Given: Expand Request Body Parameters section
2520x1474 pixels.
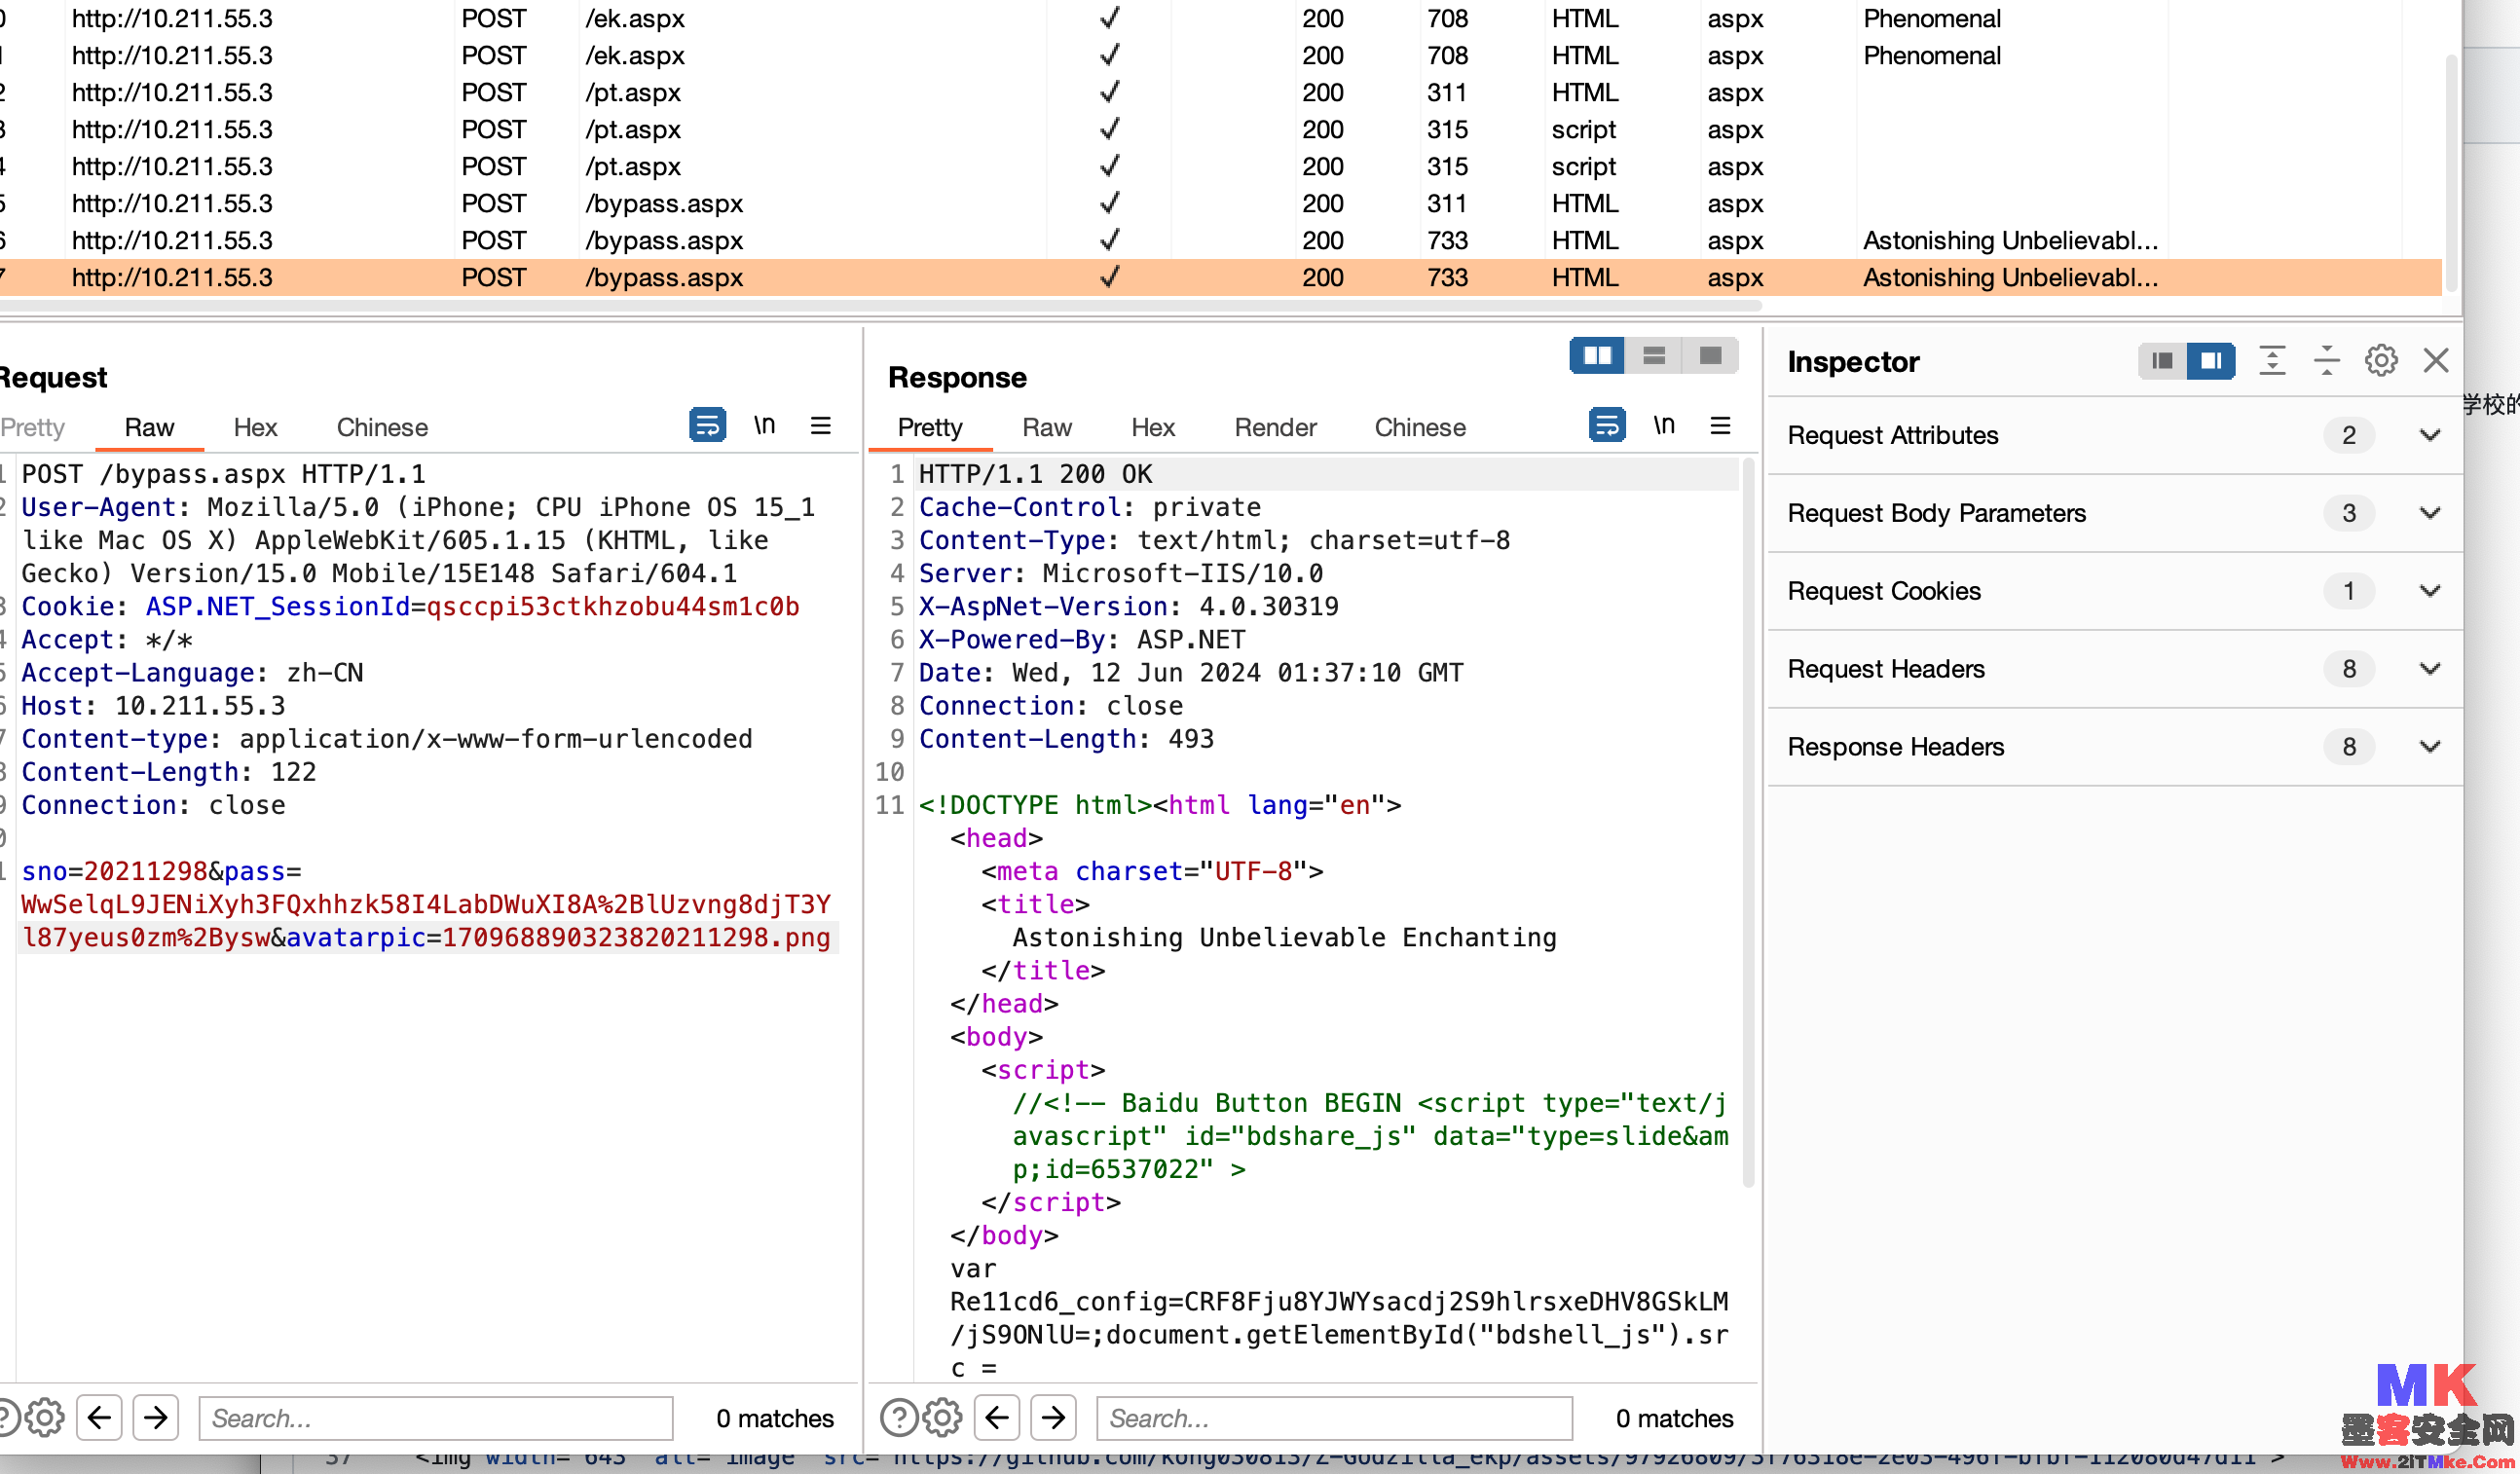Looking at the screenshot, I should point(2430,513).
